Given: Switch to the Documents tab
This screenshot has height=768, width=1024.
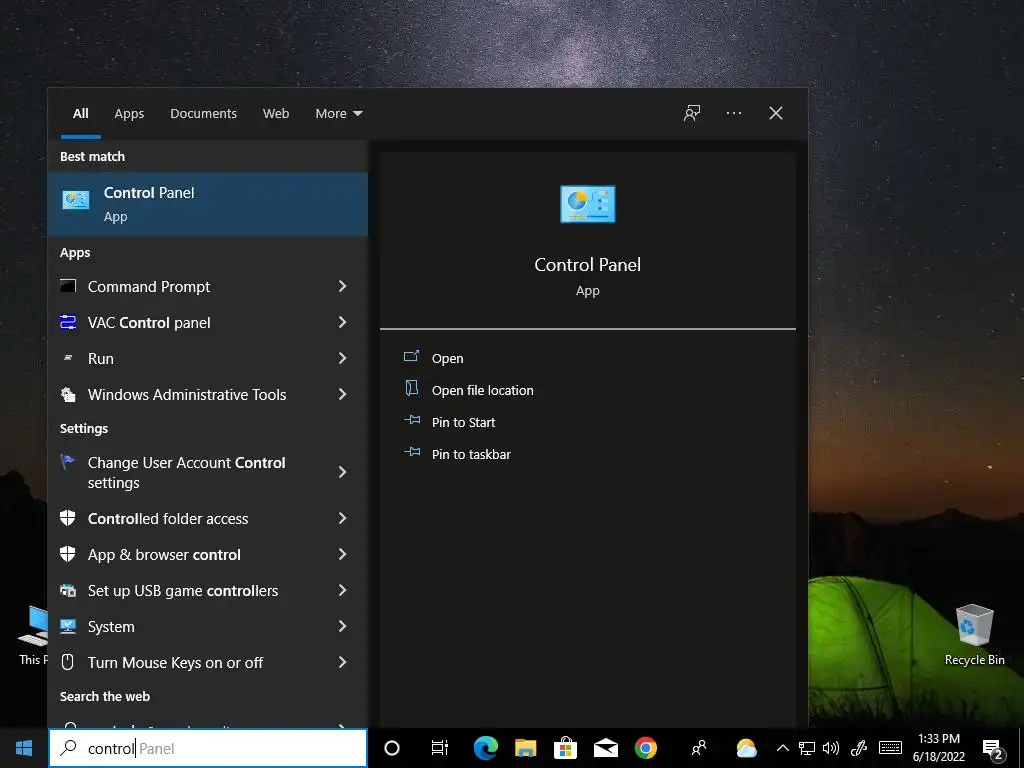Looking at the screenshot, I should (x=203, y=114).
